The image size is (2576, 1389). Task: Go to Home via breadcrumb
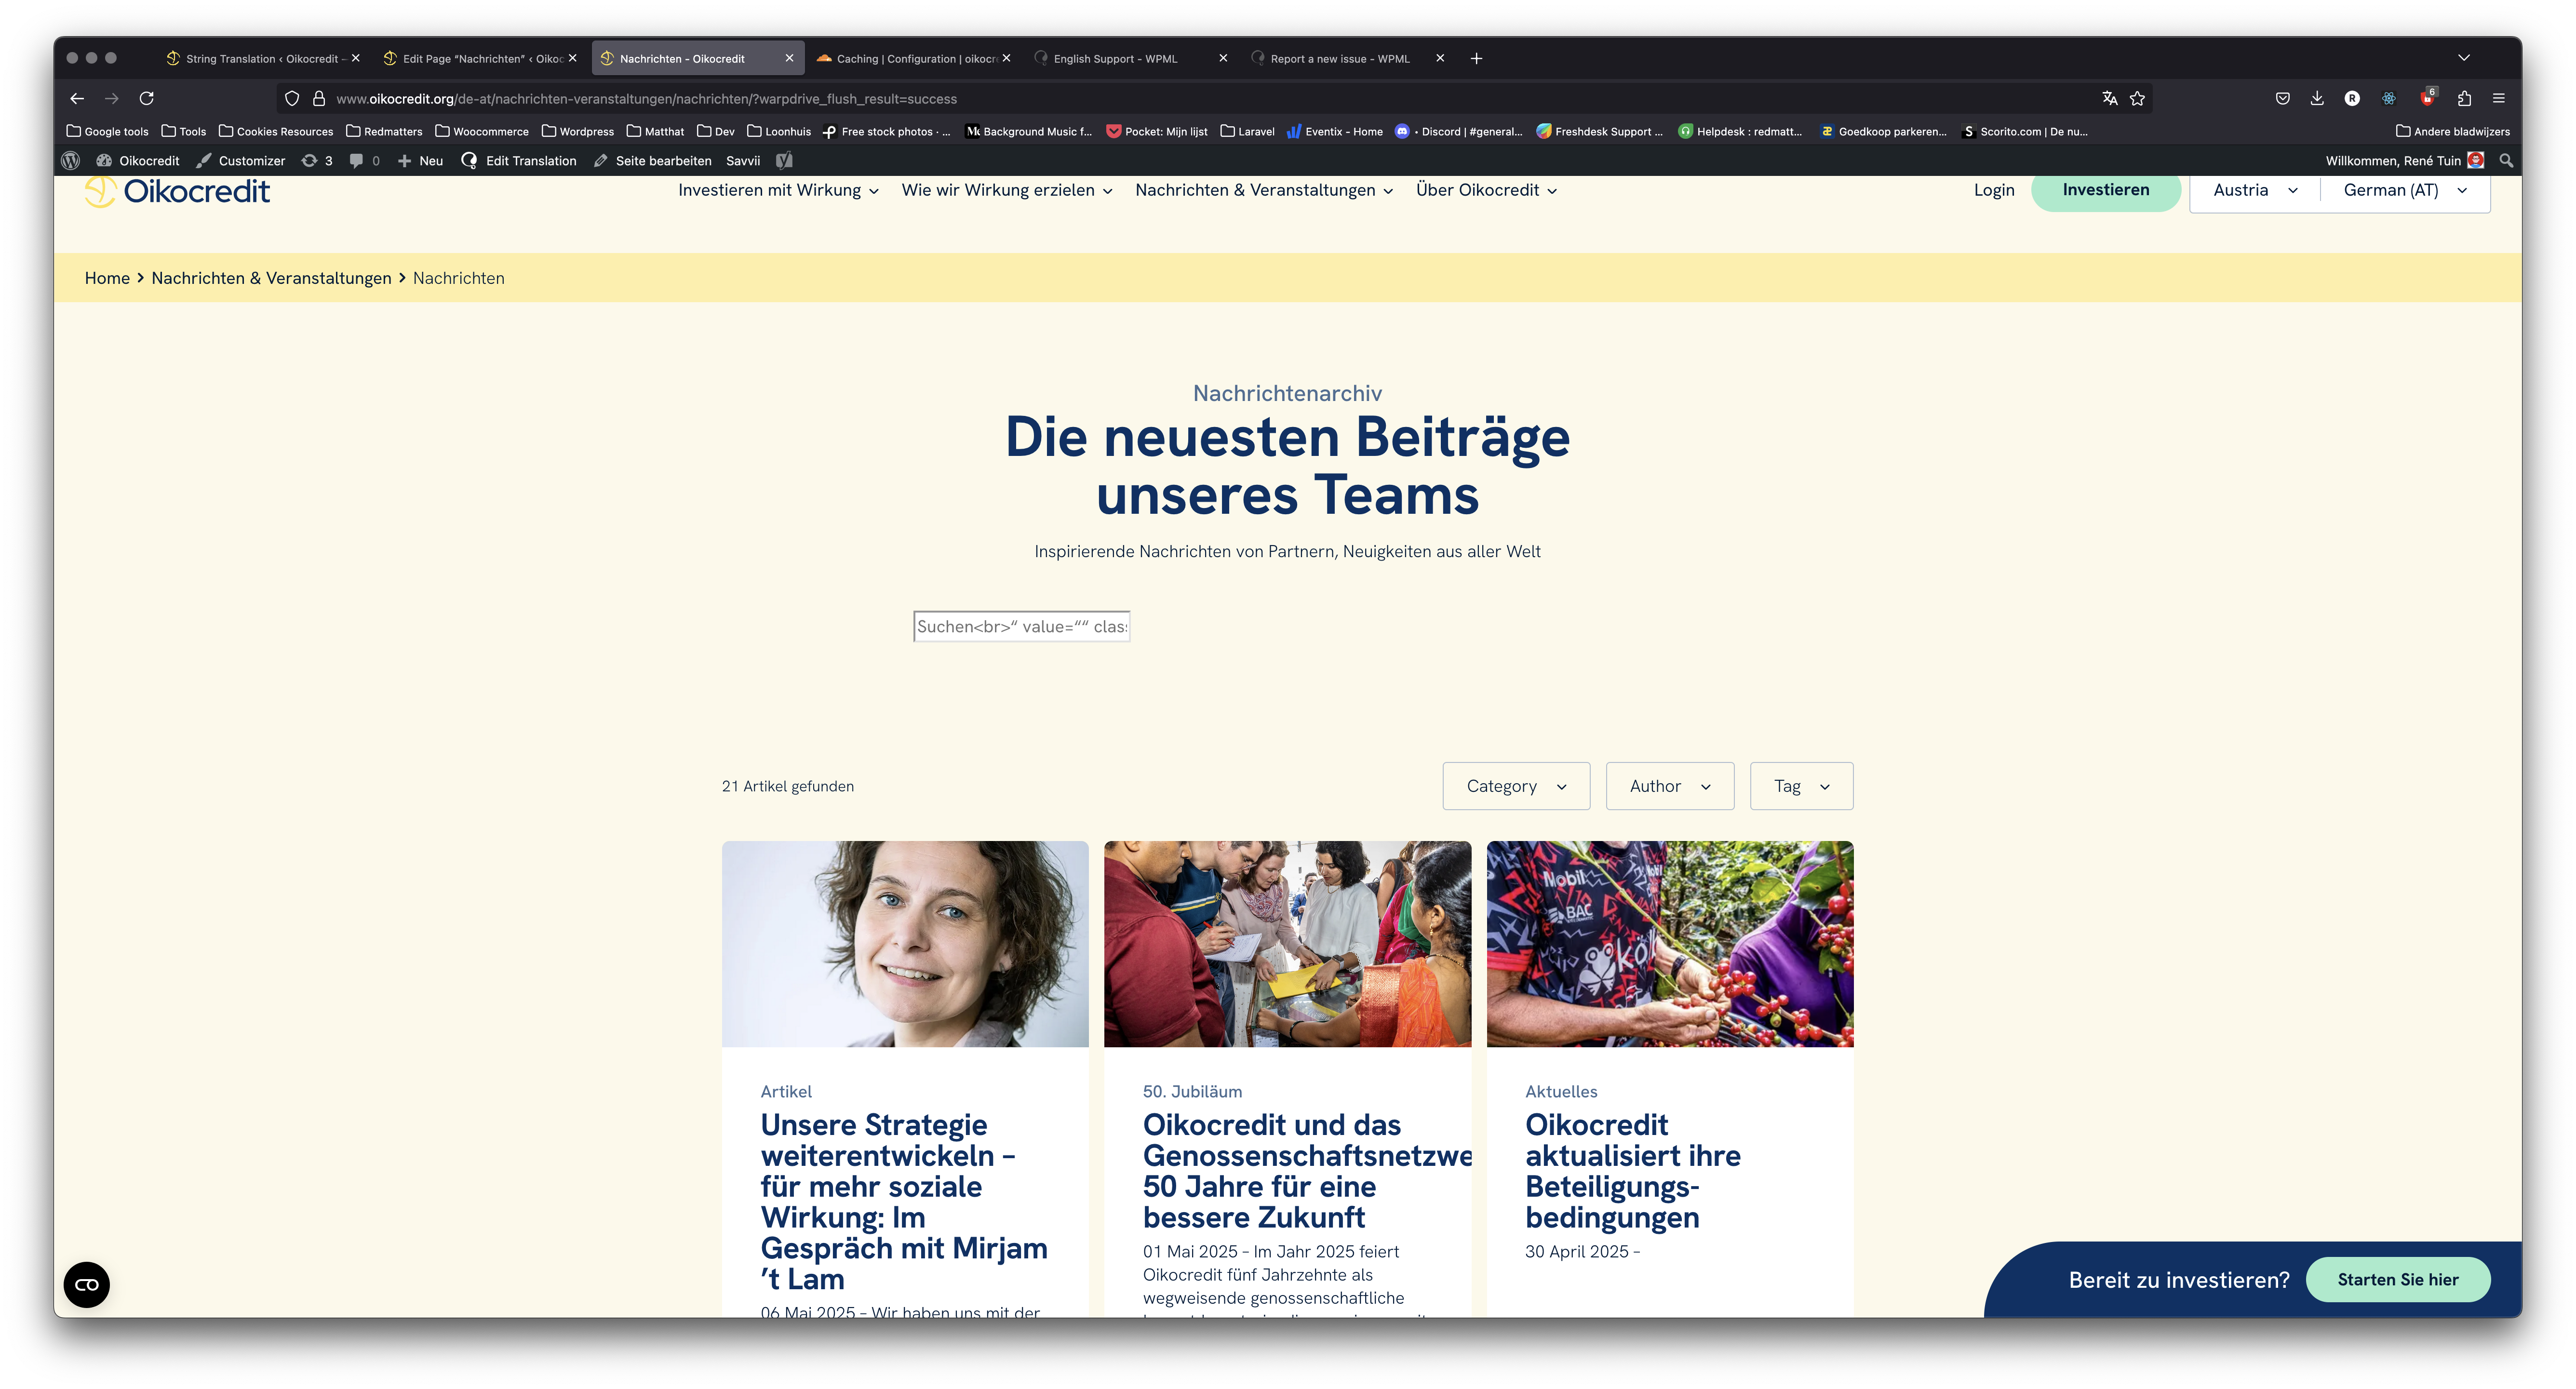tap(107, 278)
